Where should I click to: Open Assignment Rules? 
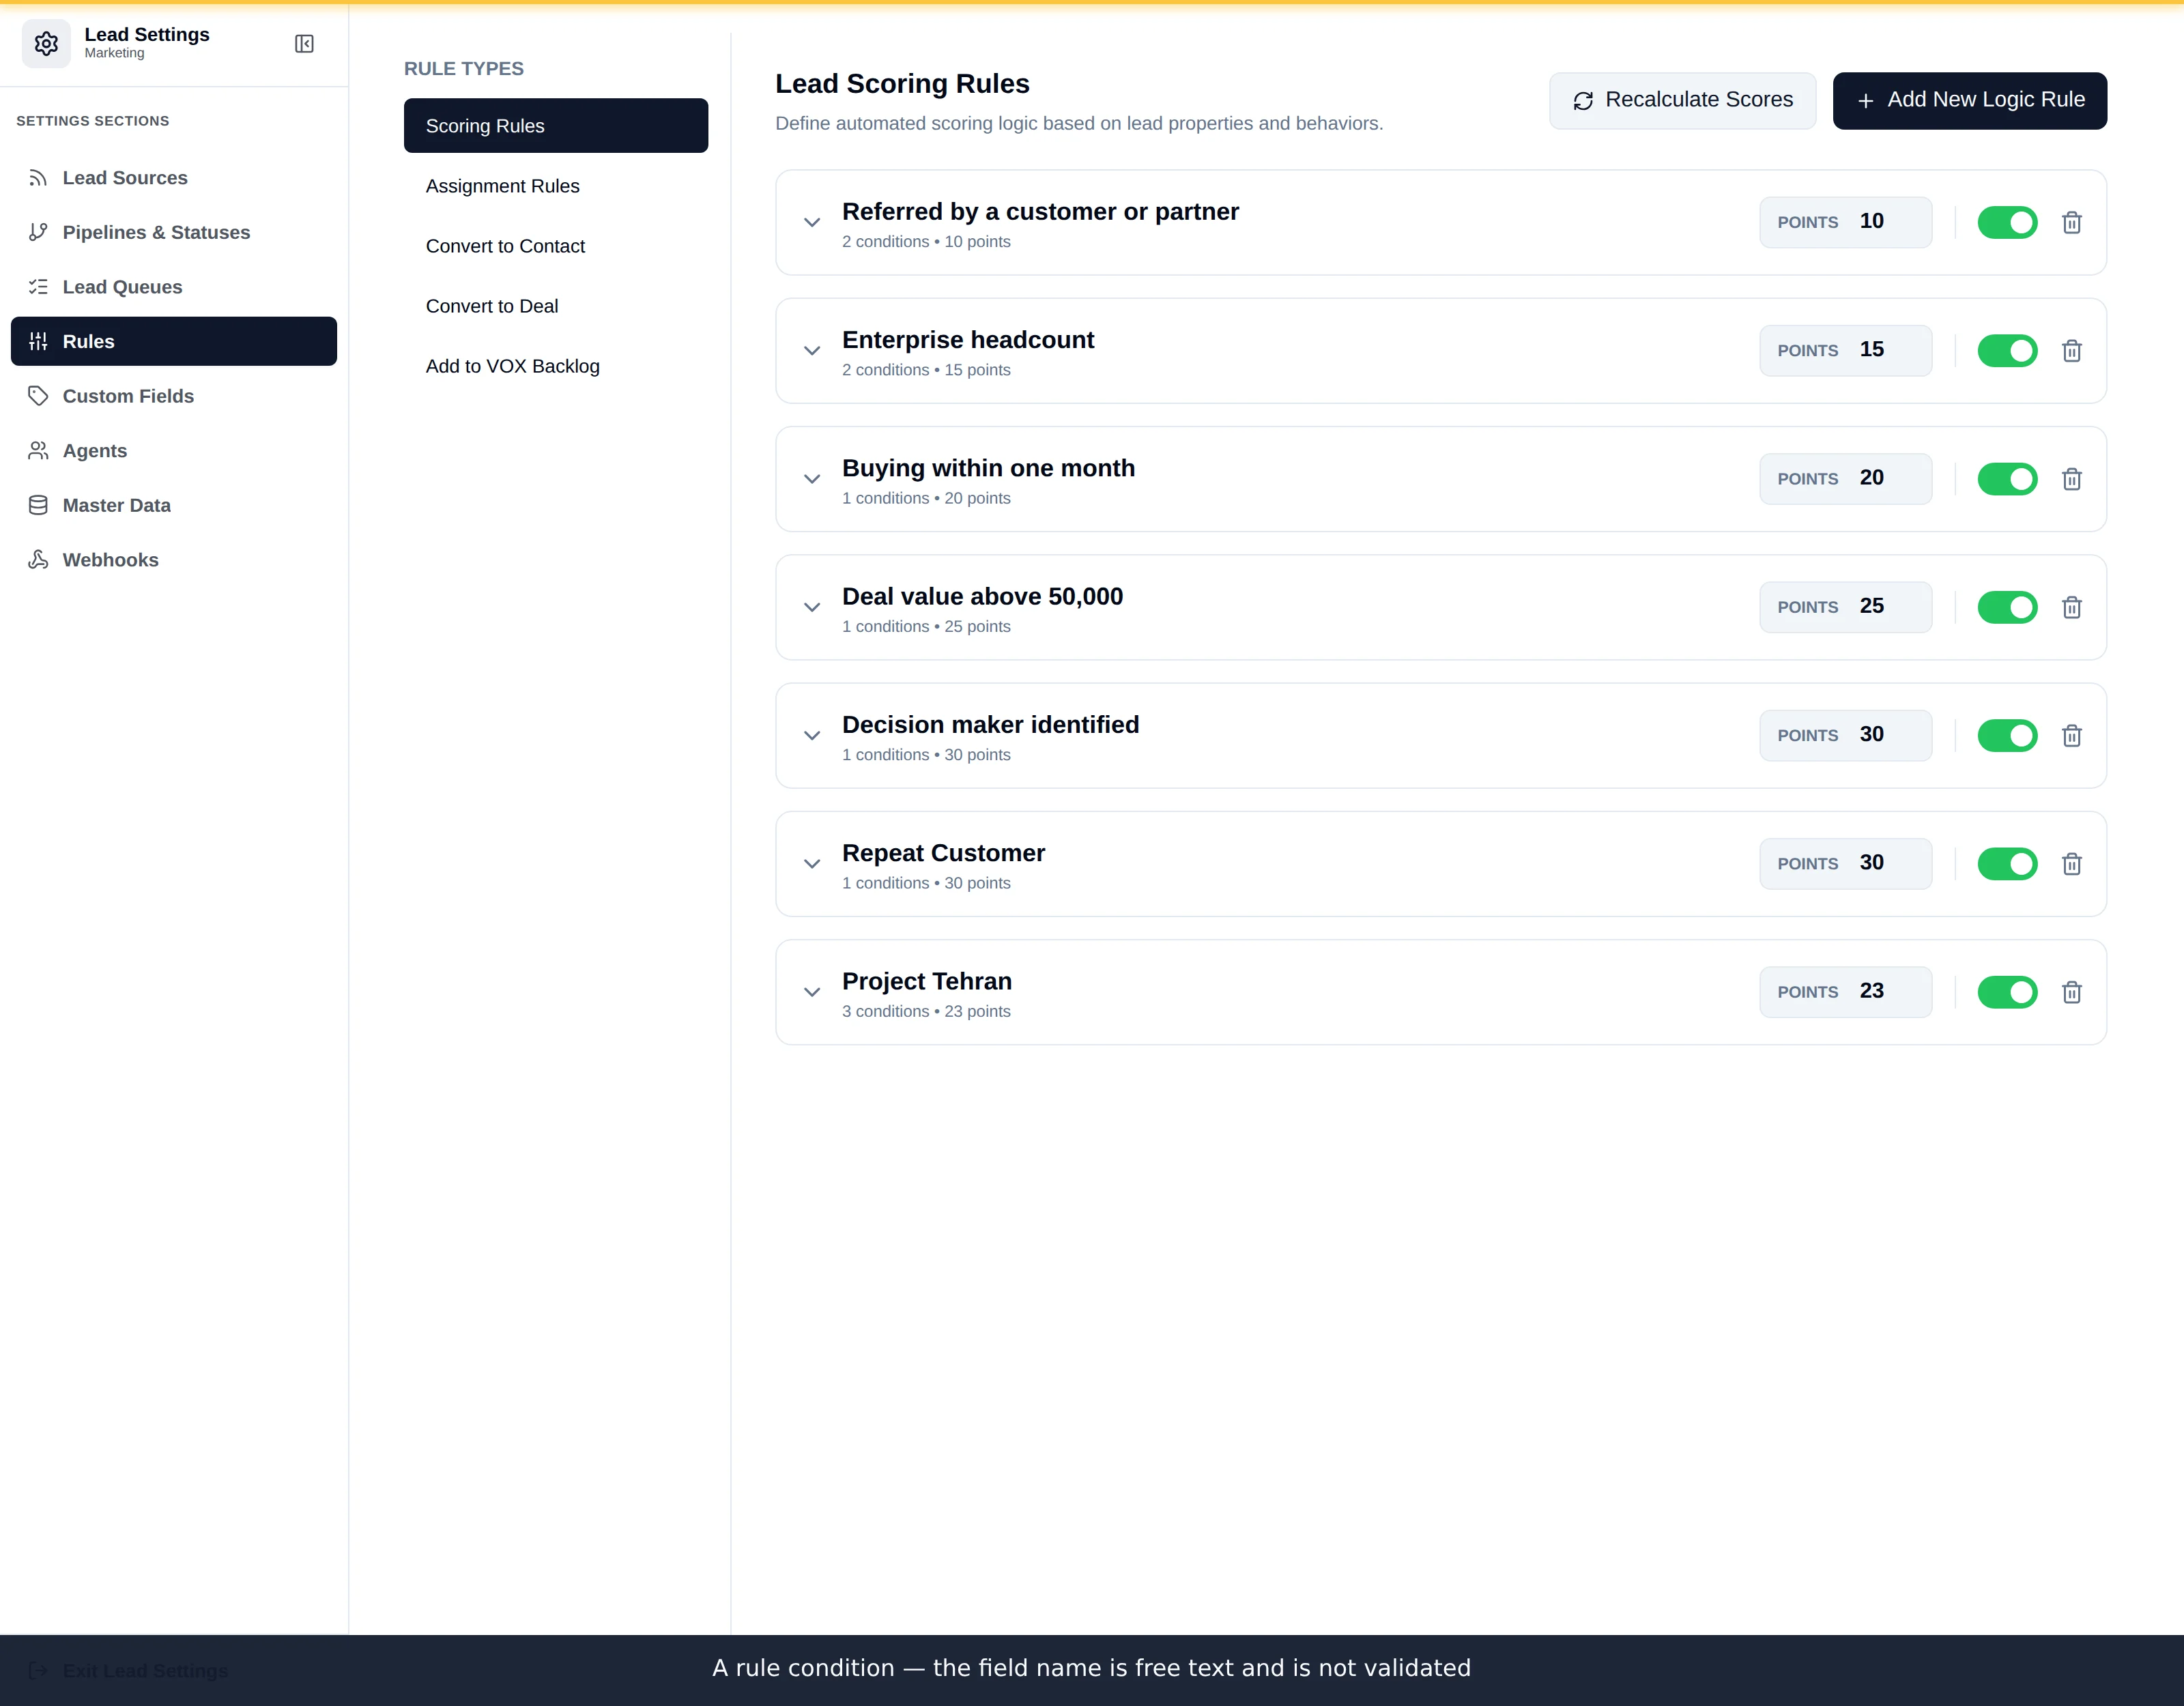[556, 186]
